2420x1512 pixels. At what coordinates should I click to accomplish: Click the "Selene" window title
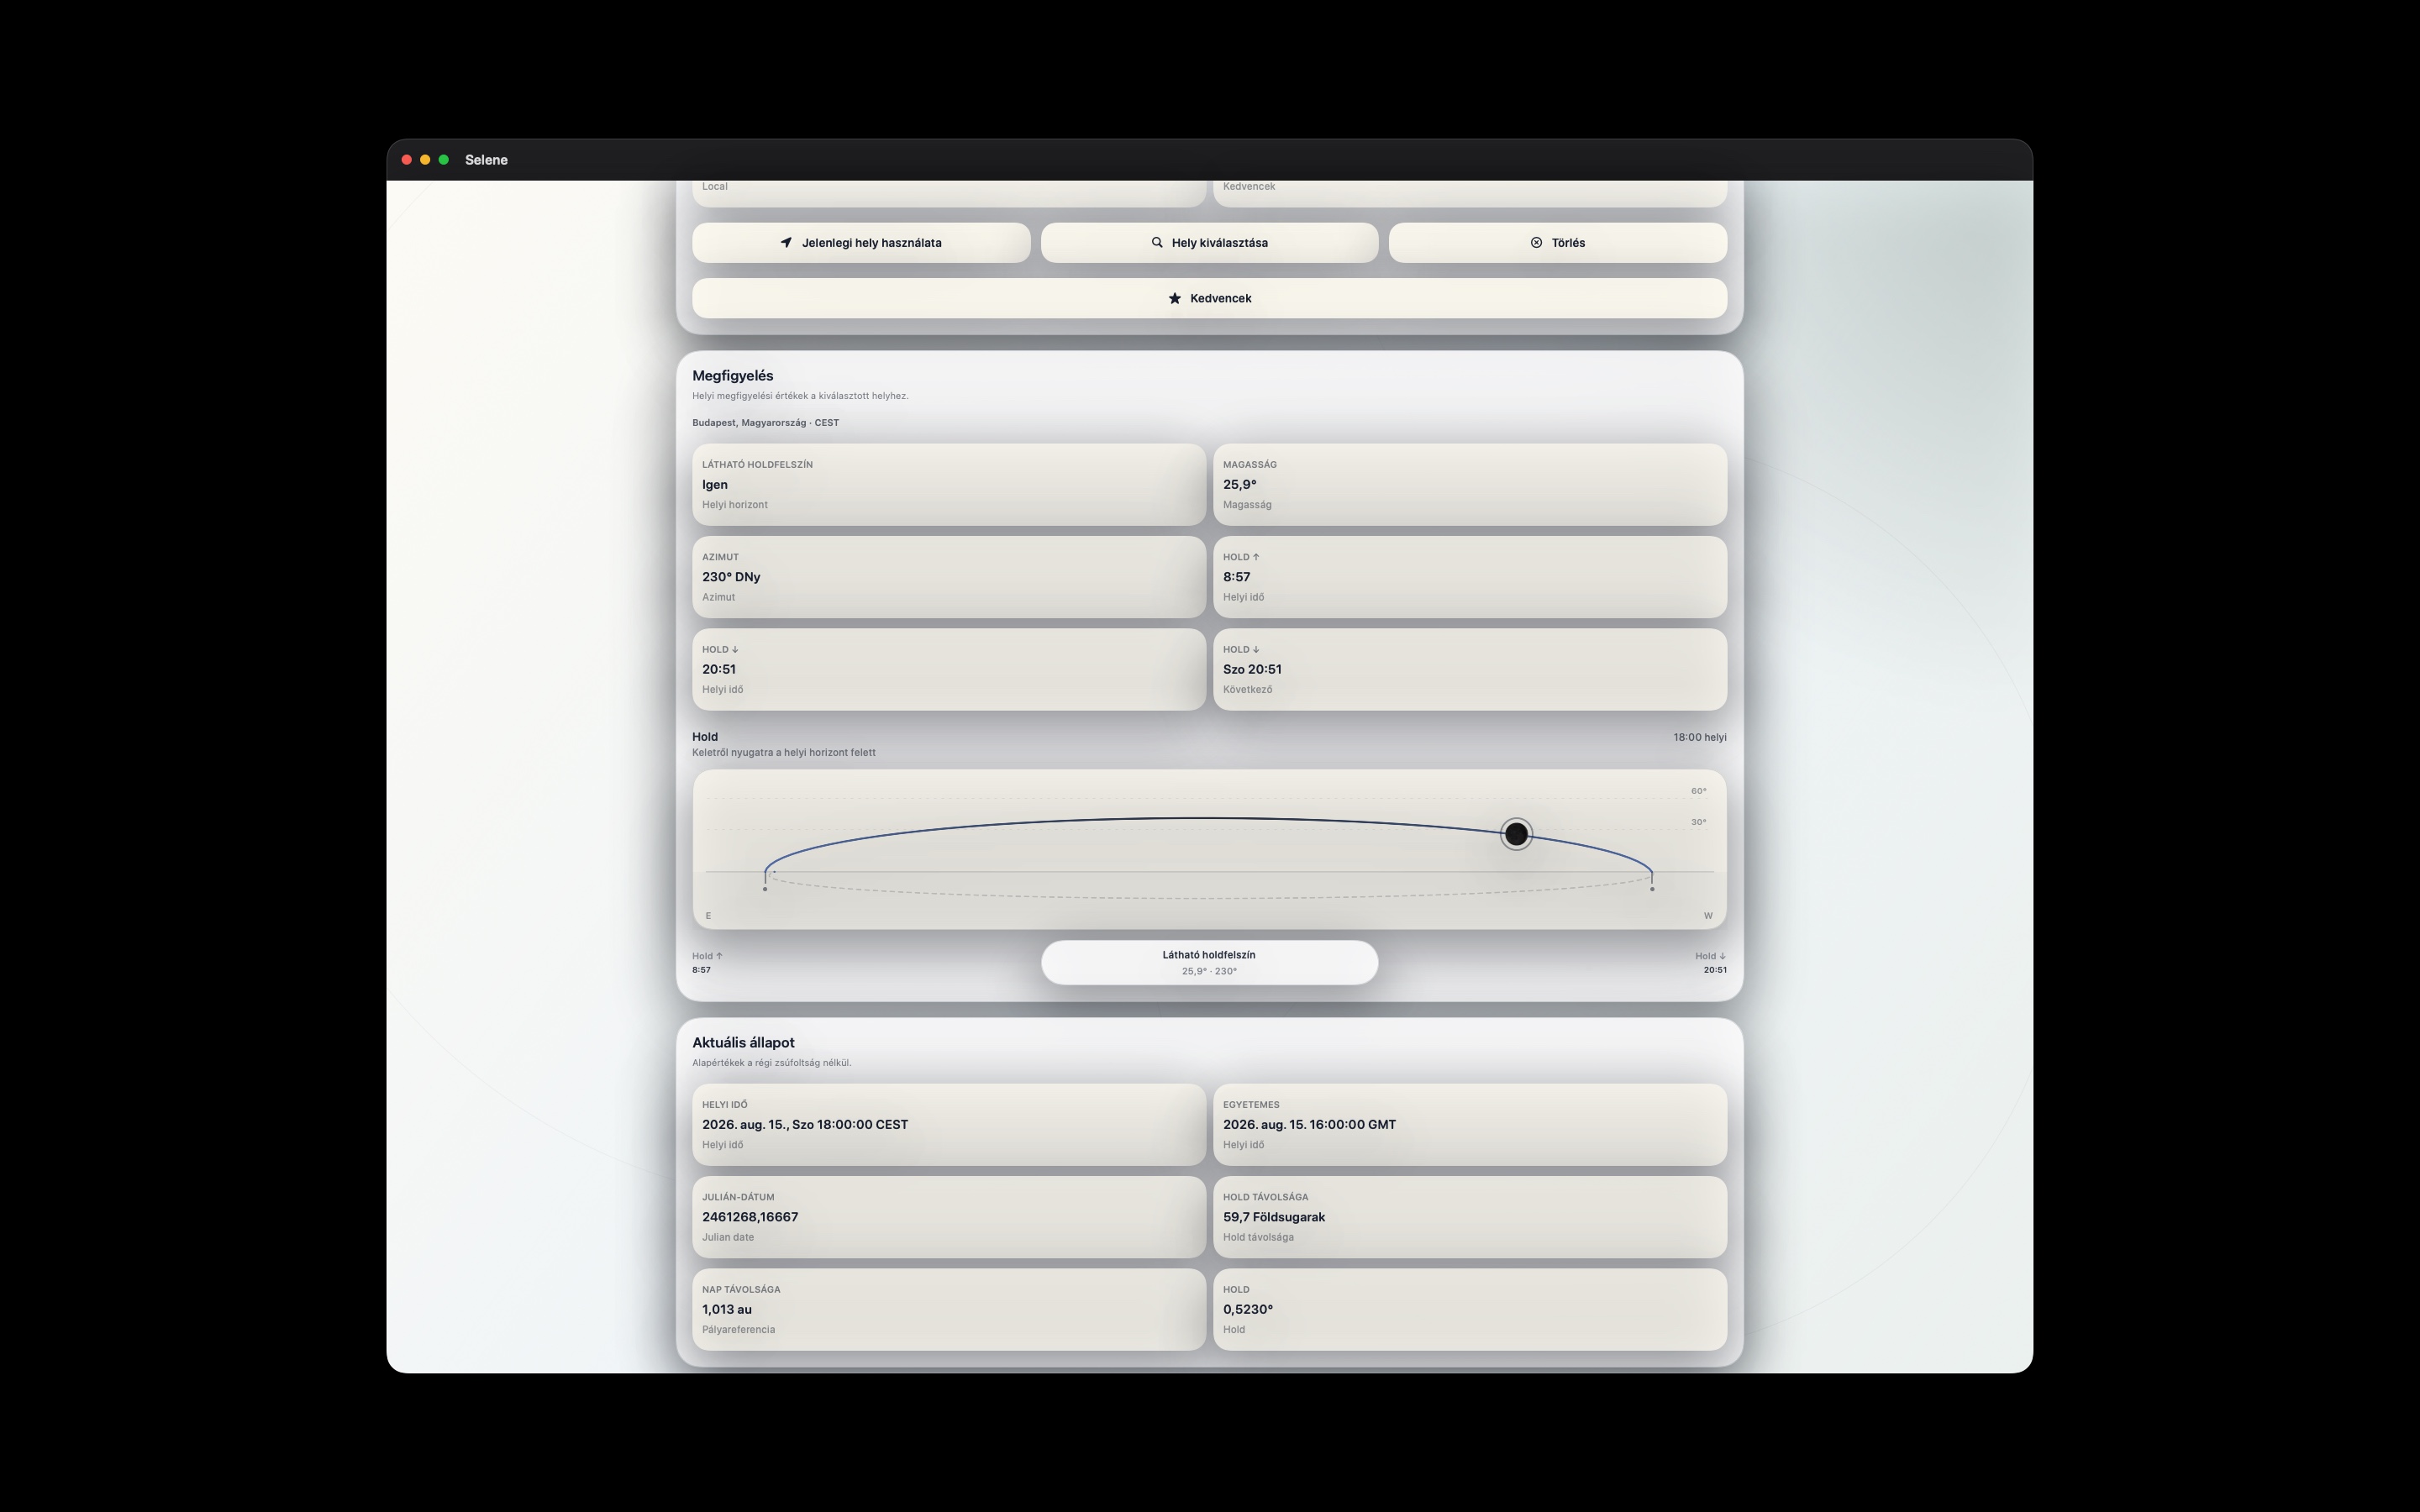(x=486, y=160)
